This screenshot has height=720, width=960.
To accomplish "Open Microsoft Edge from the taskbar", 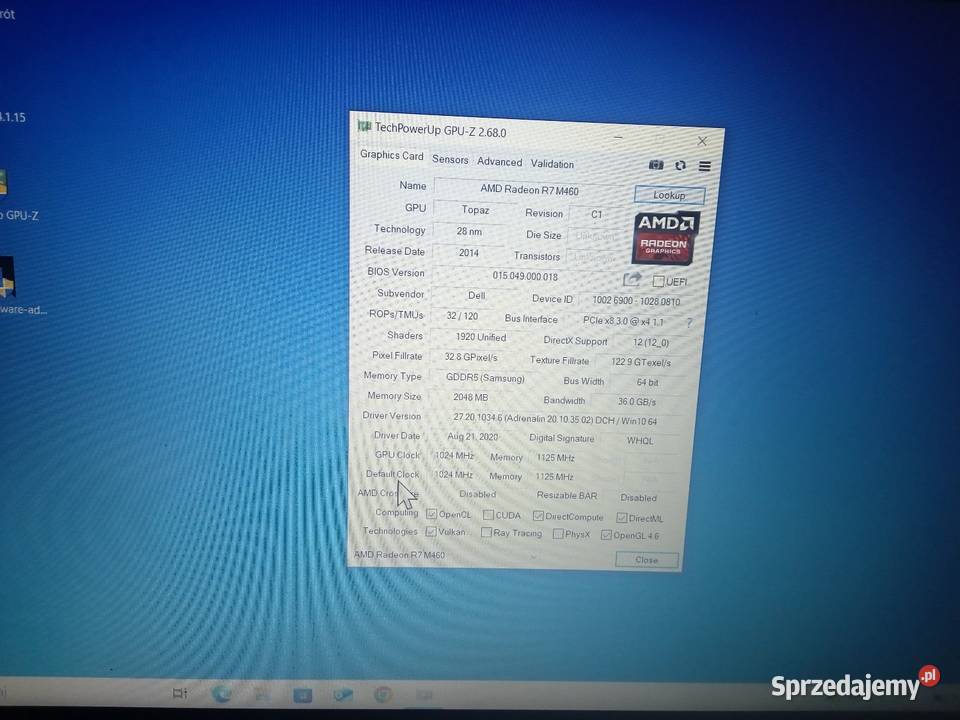I will (x=222, y=693).
